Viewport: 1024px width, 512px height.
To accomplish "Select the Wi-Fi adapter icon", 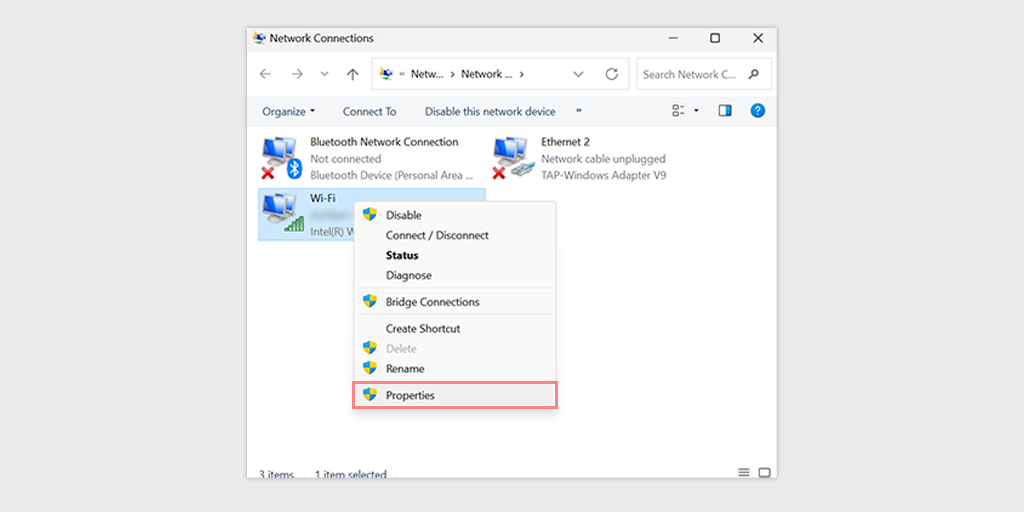I will 283,214.
